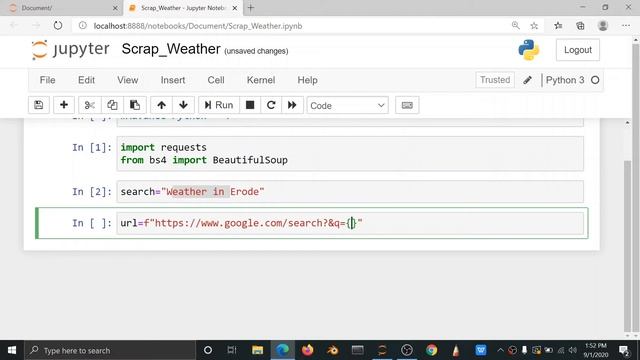Click the kernel idle circle indicator
The width and height of the screenshot is (640, 360).
coord(595,80)
